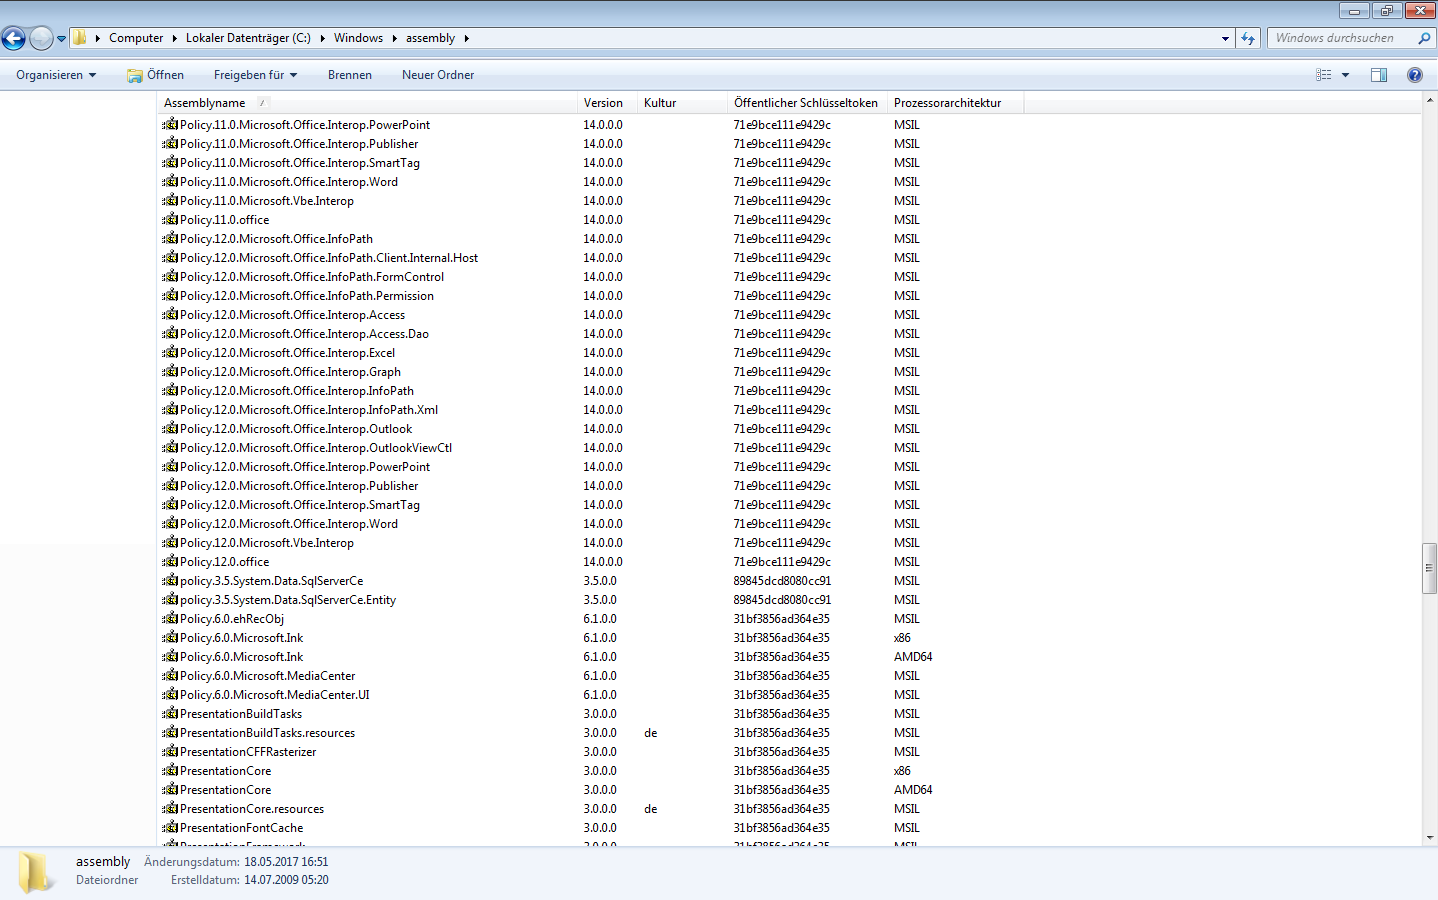Click the large assembly folder thumbnail
1438x900 pixels.
coord(37,872)
